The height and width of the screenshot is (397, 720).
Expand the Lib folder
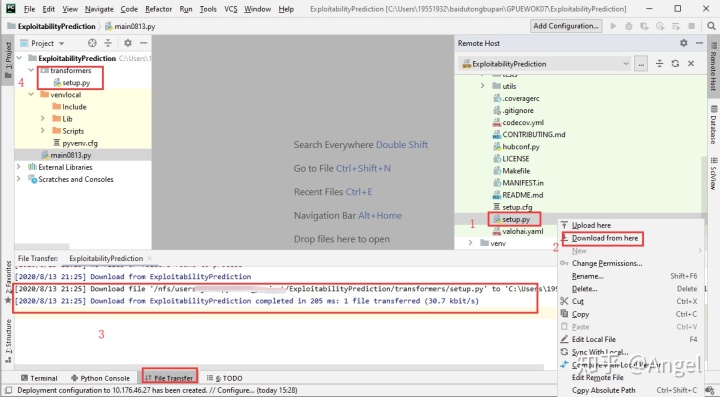pyautogui.click(x=43, y=118)
